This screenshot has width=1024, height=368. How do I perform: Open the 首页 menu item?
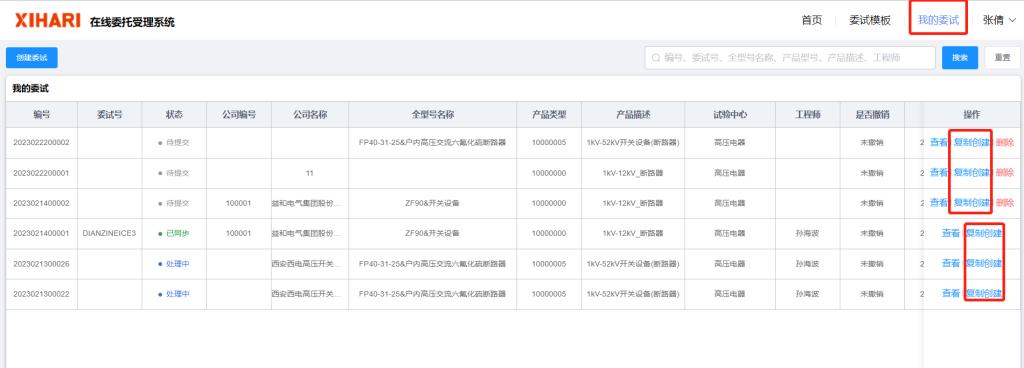[812, 20]
